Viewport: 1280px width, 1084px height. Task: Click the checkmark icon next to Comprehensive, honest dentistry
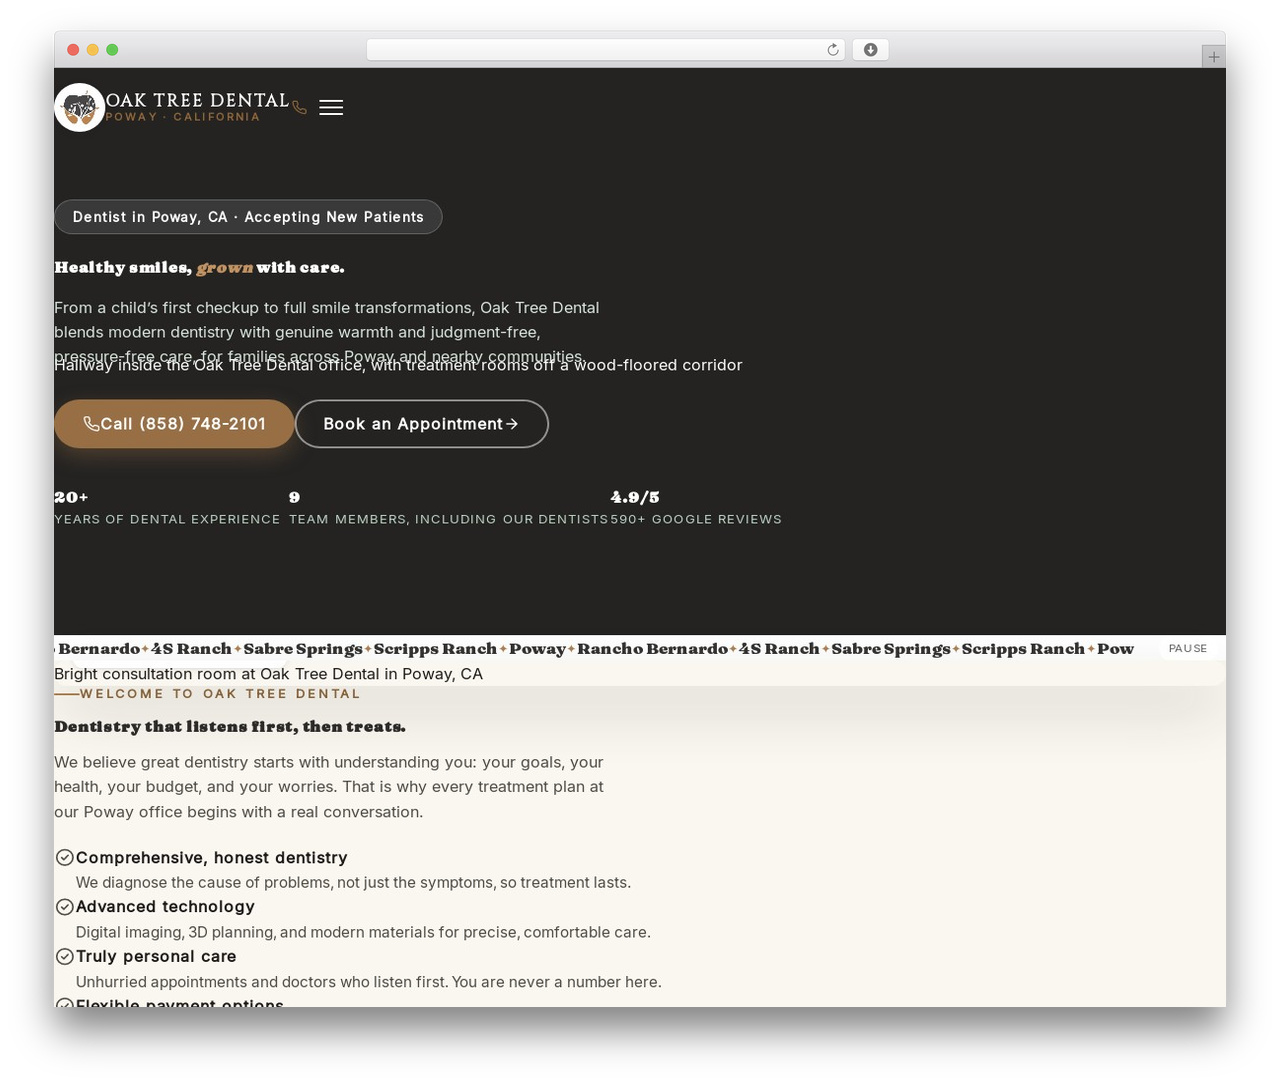65,857
